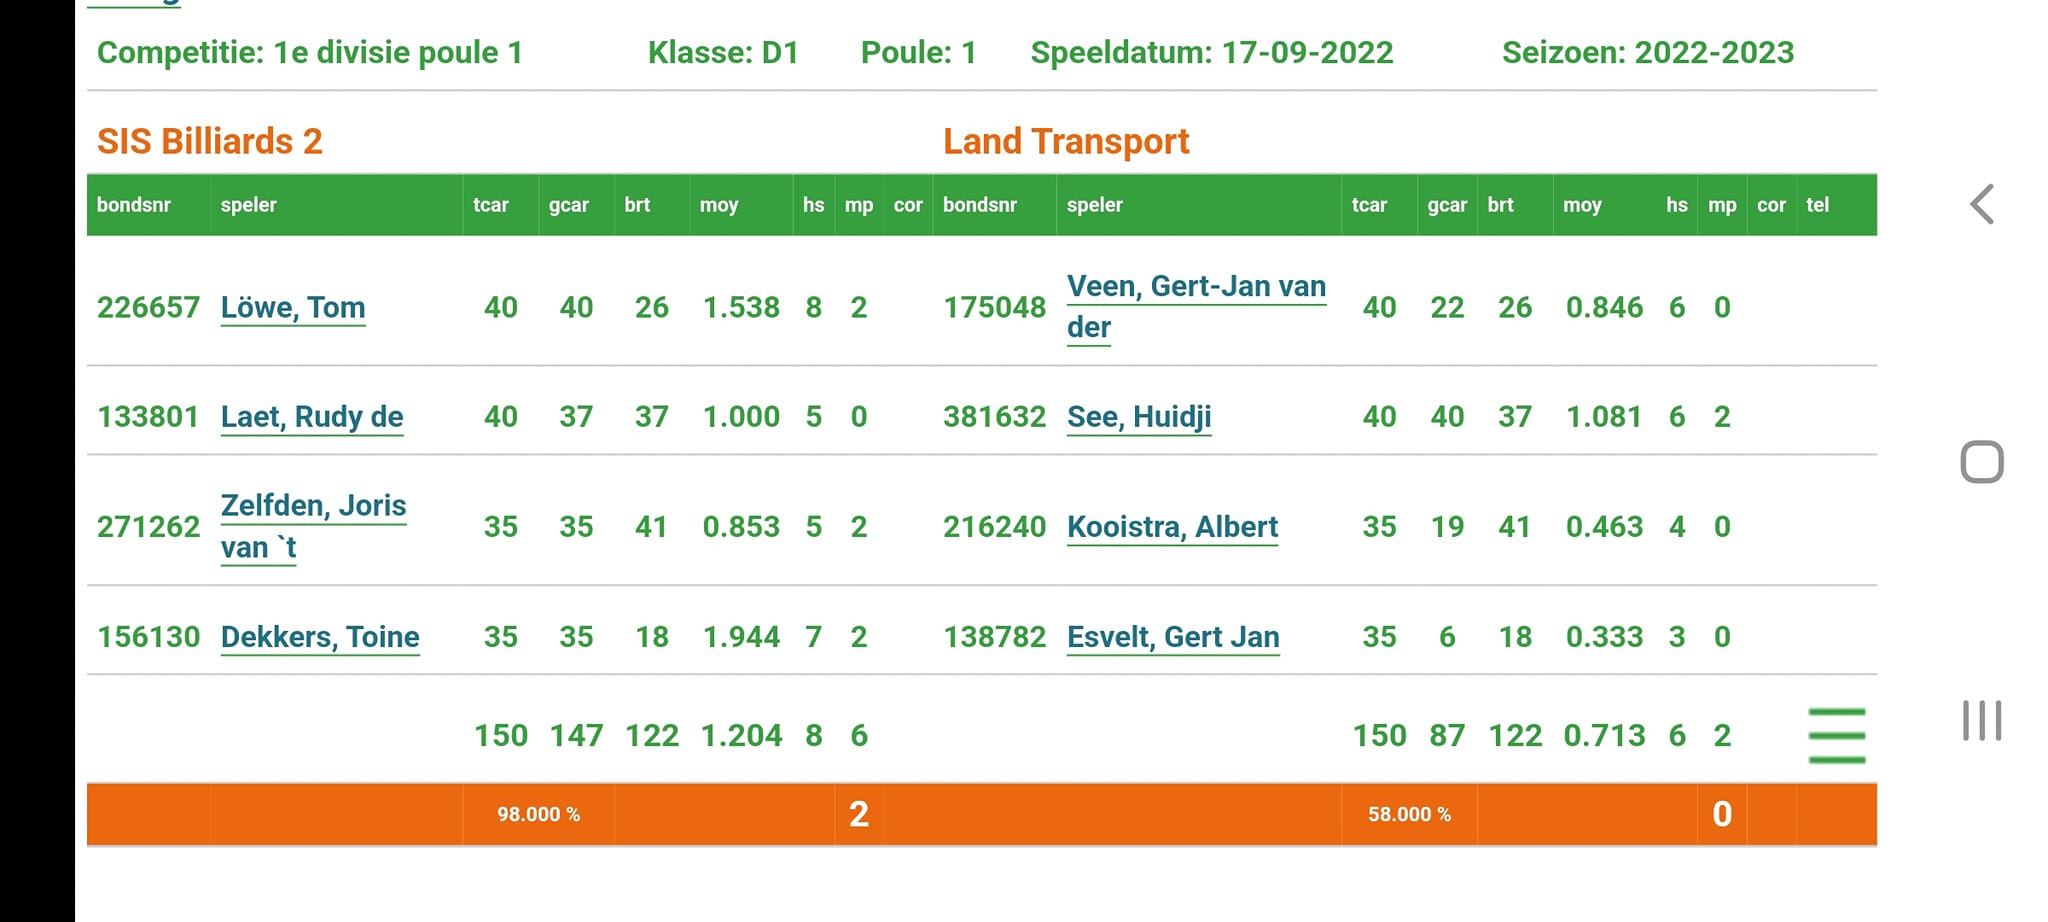Screen dimensions: 2048x922
Task: Click the 98.000 % orange cell
Action: 538,814
